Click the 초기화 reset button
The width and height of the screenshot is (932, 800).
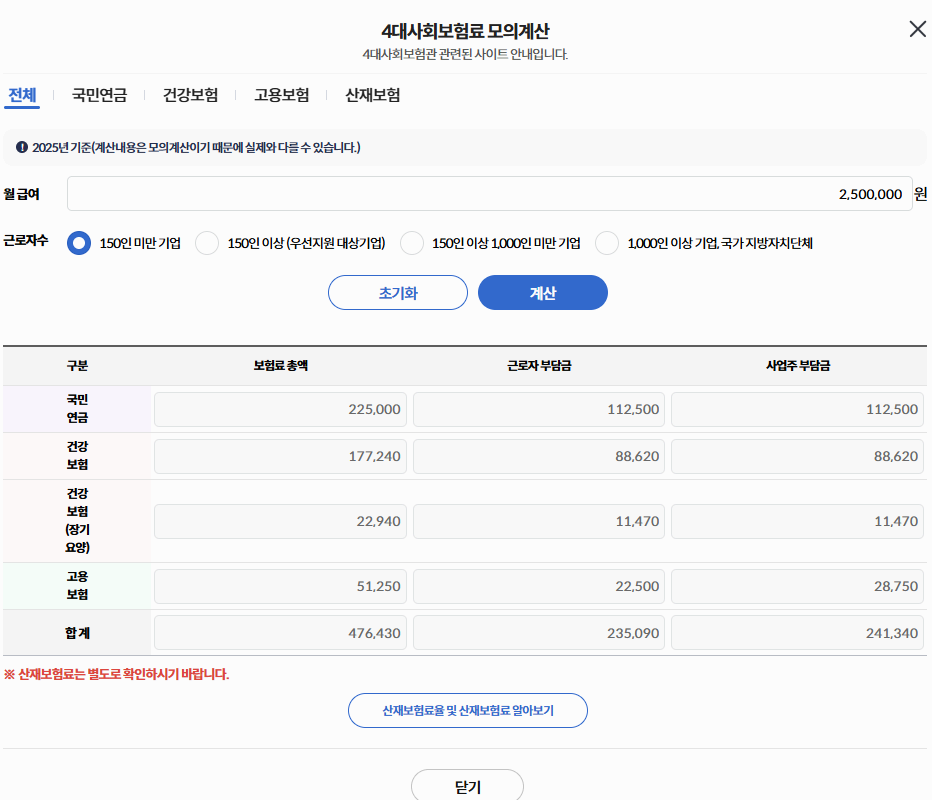click(x=398, y=292)
